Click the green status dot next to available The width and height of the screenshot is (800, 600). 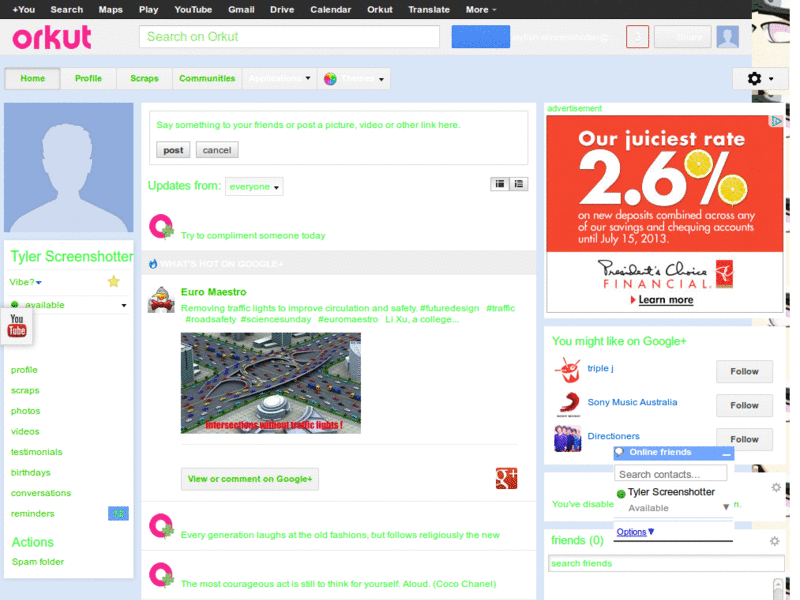tap(14, 305)
